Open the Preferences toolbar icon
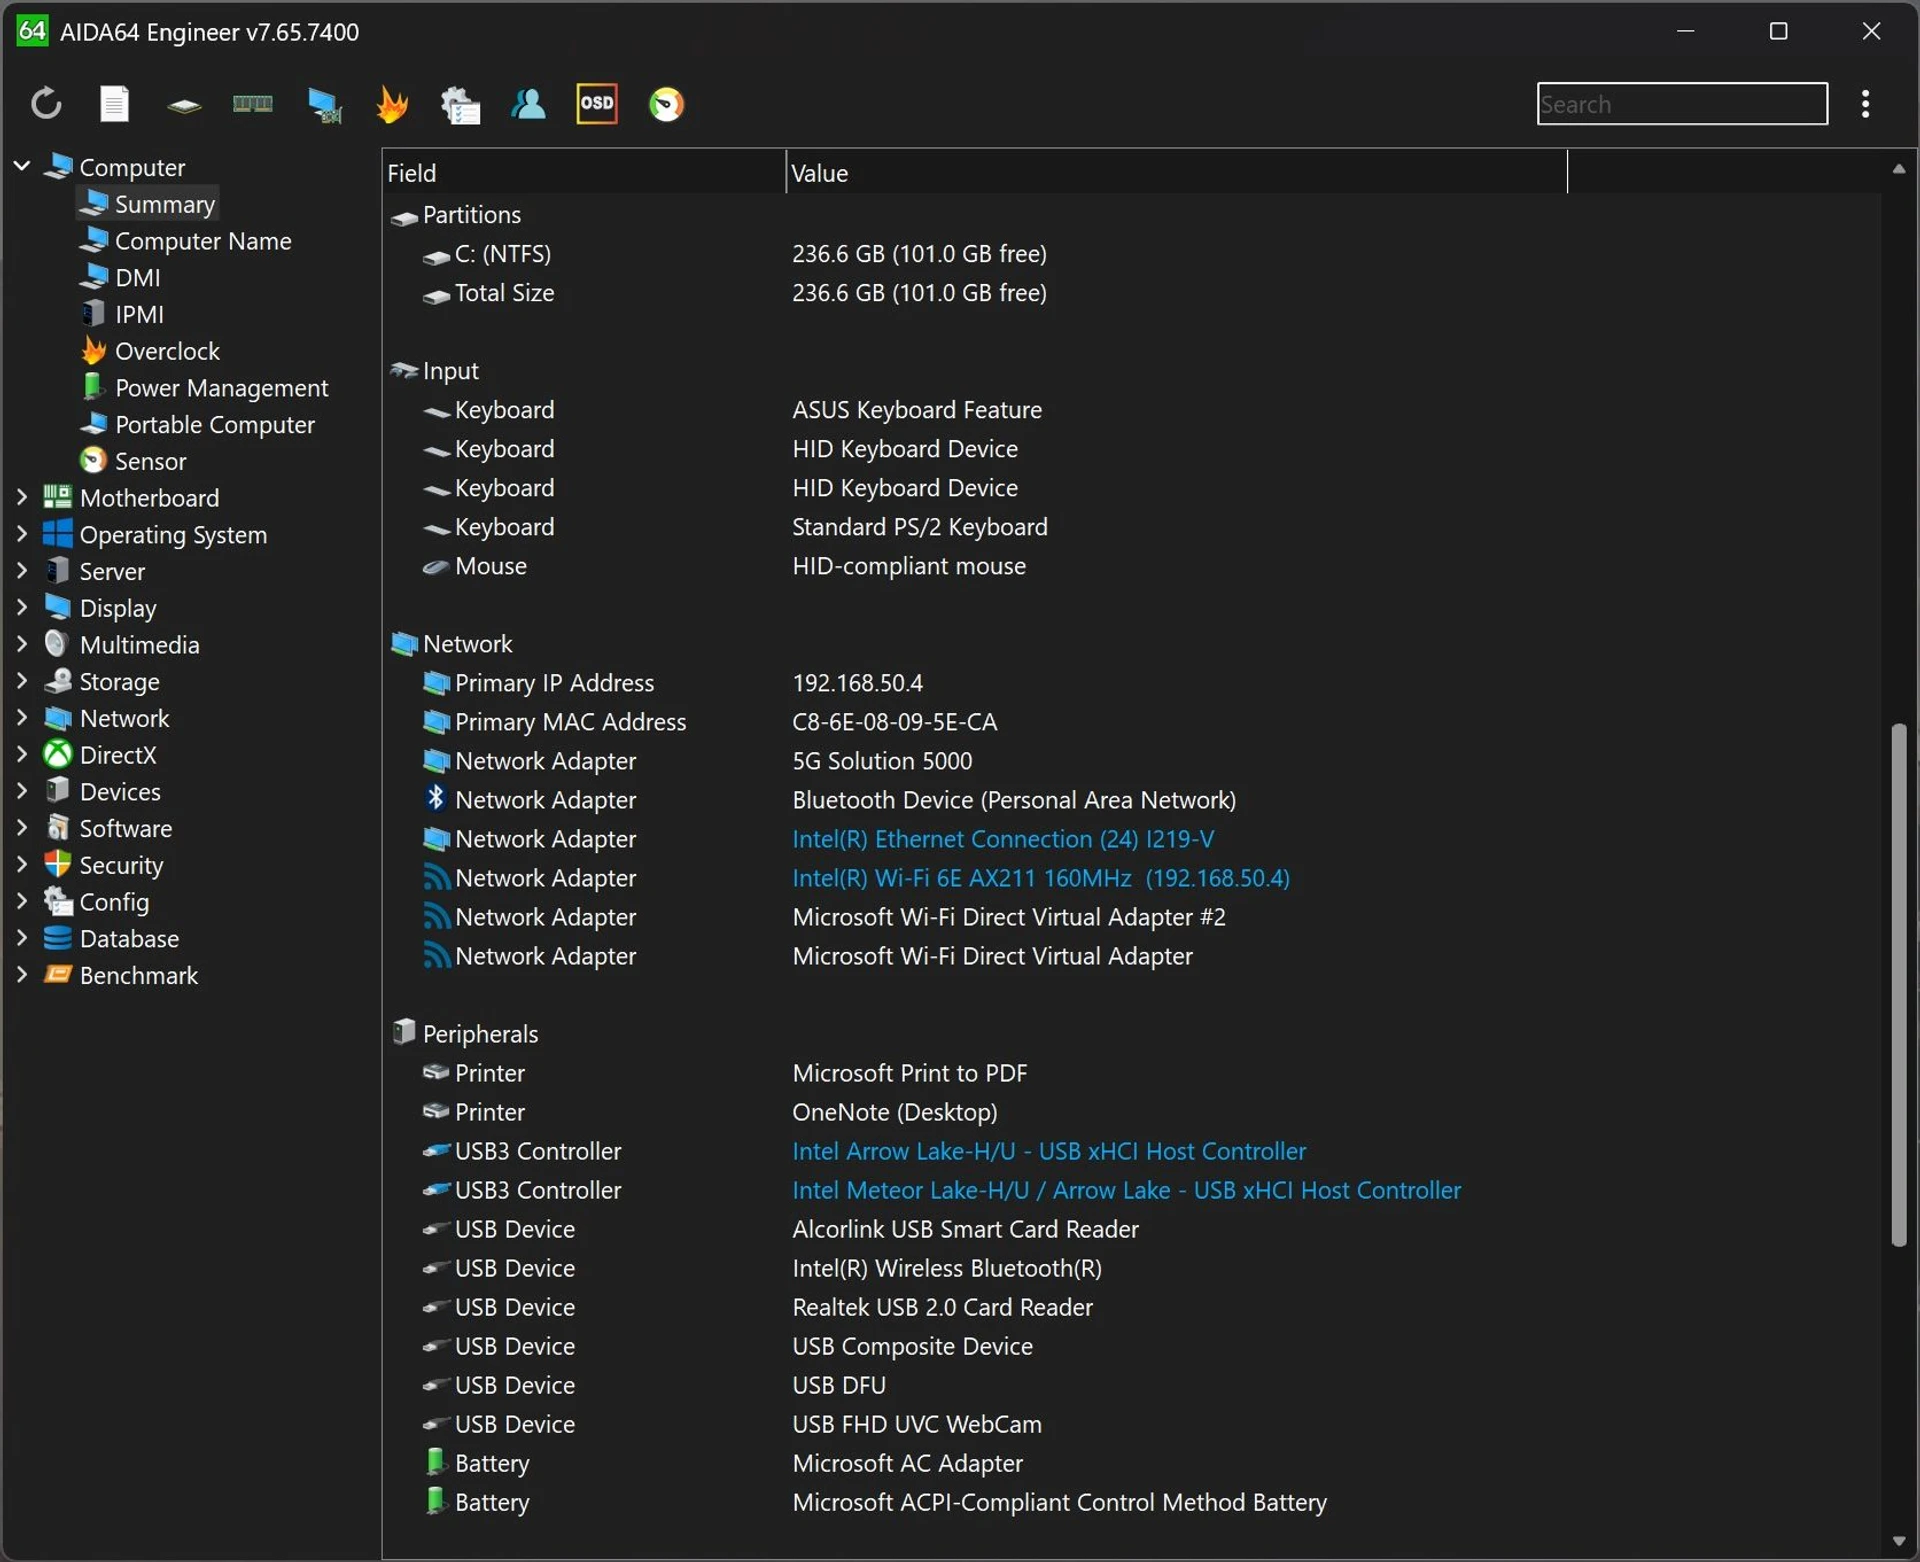This screenshot has height=1562, width=1920. point(460,105)
